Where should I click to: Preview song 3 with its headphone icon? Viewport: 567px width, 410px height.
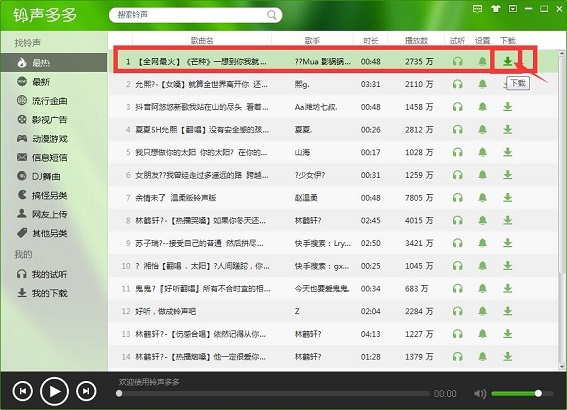click(458, 107)
